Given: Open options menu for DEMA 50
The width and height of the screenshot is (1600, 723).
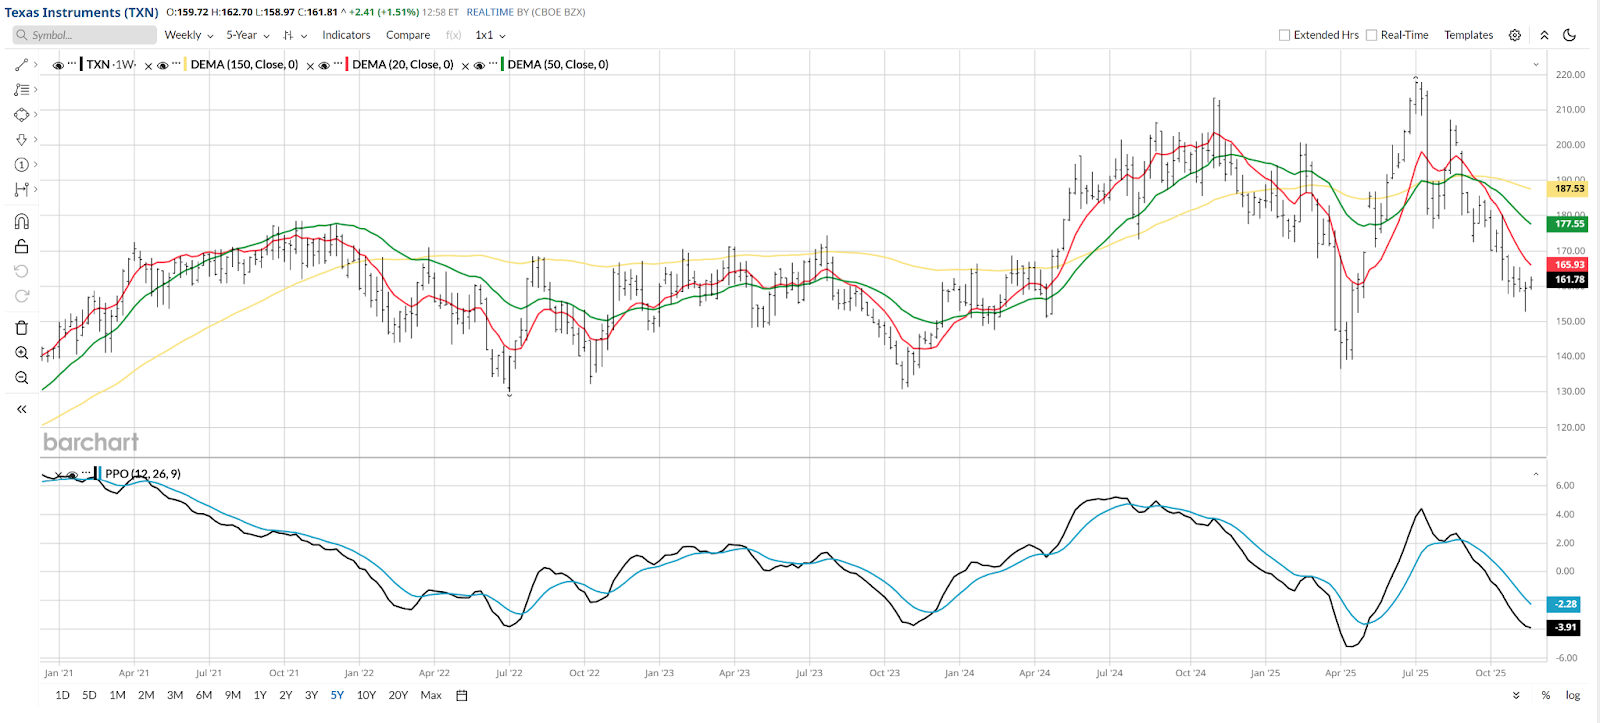Looking at the screenshot, I should (493, 64).
